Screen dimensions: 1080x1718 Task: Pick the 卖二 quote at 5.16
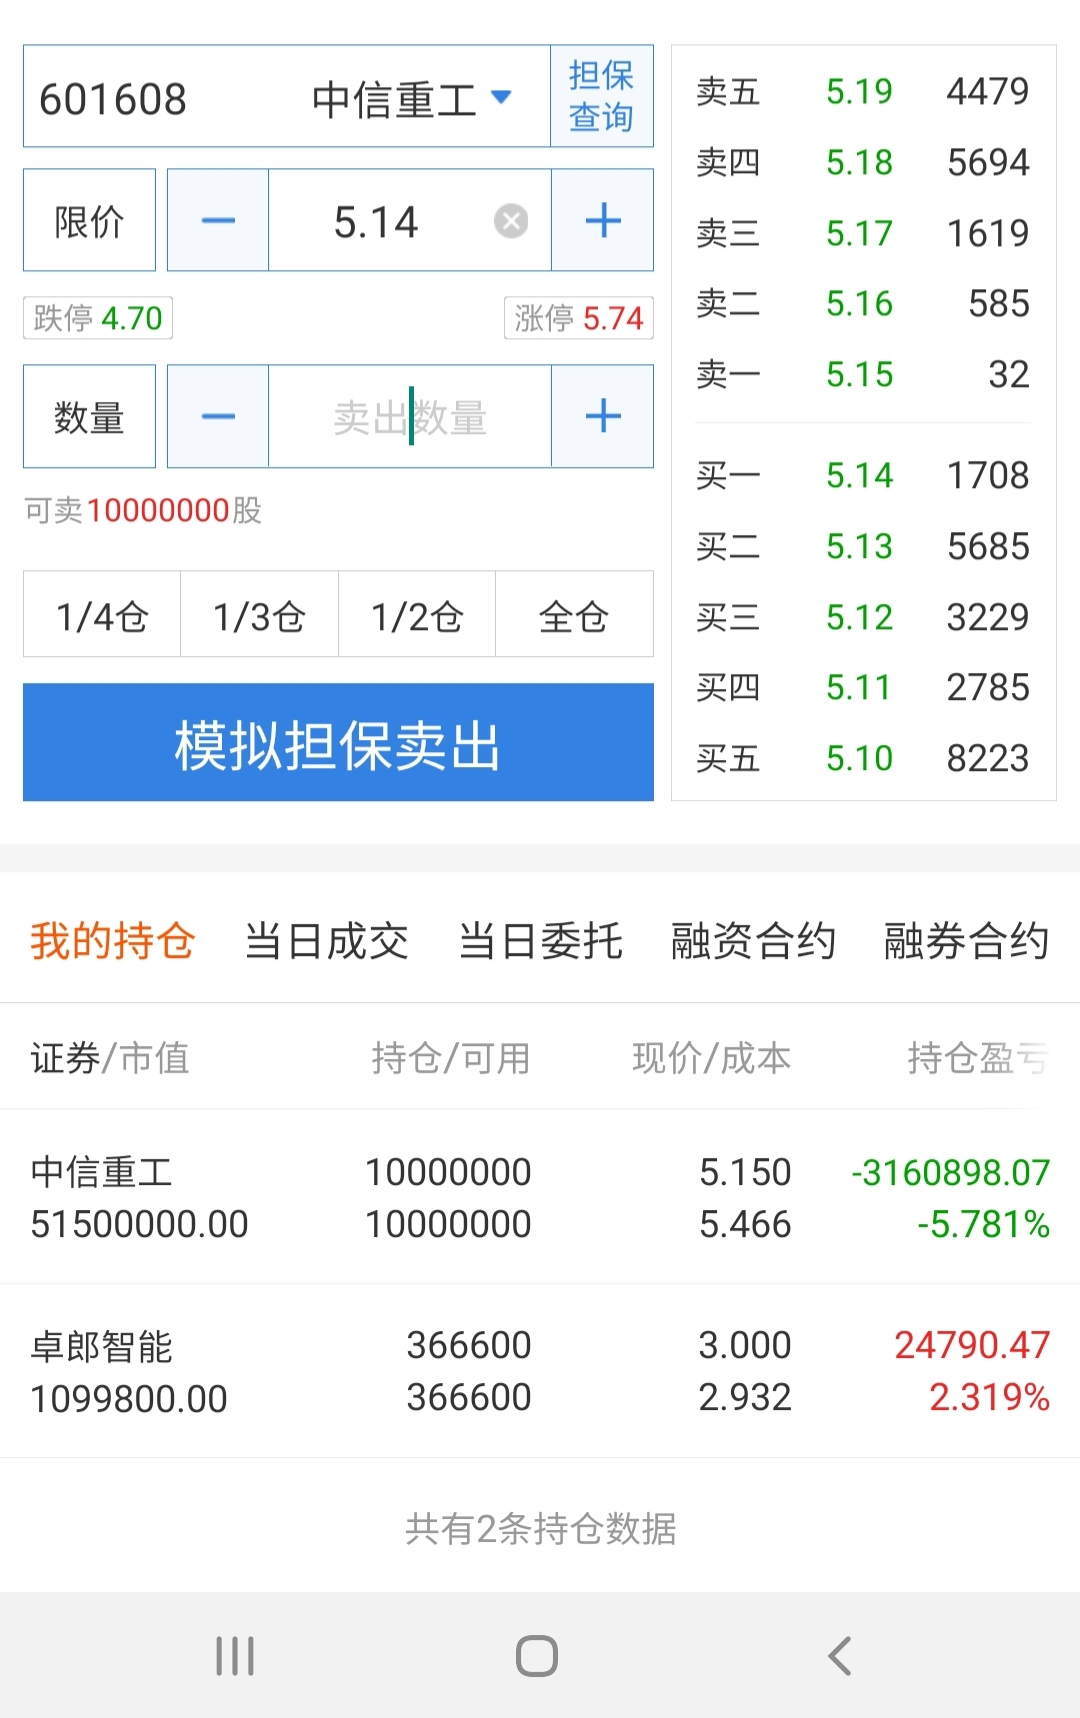point(863,303)
